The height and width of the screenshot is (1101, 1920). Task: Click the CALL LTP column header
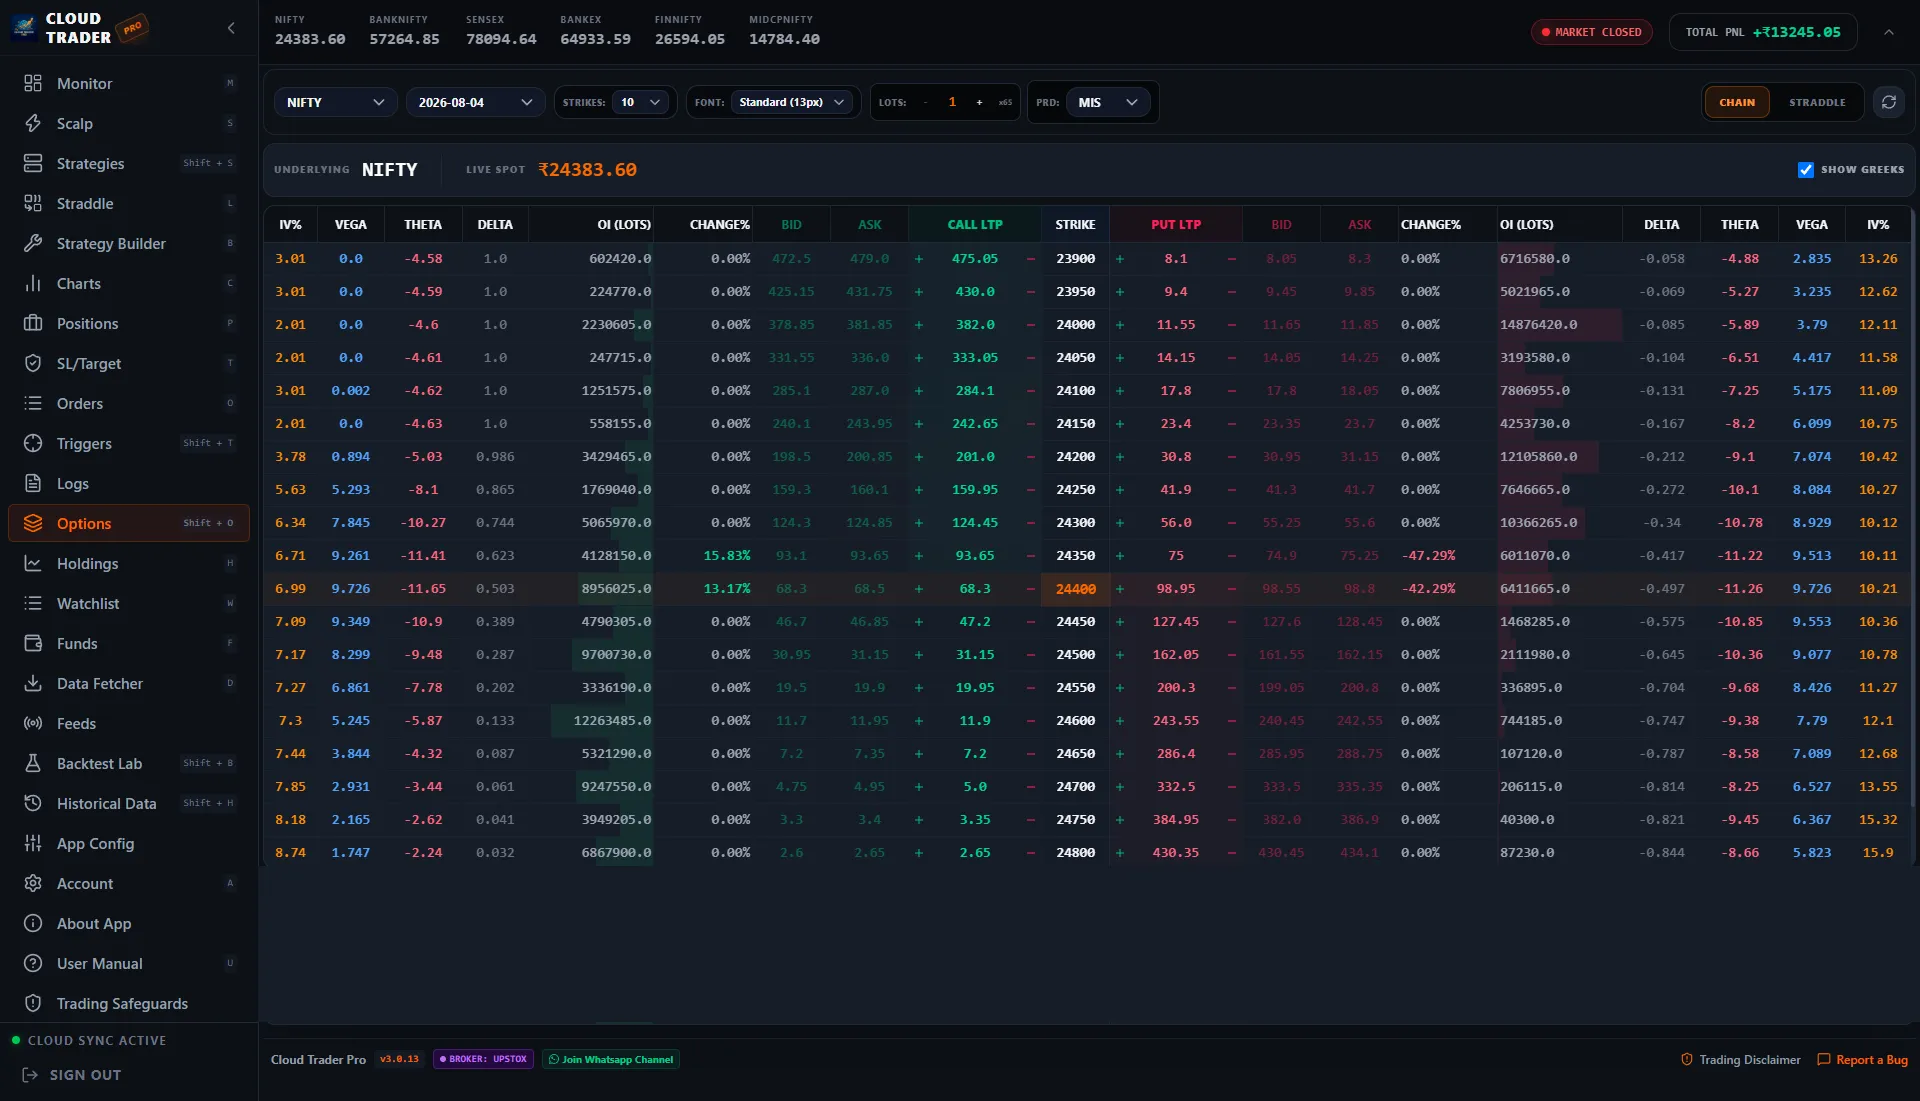[974, 225]
